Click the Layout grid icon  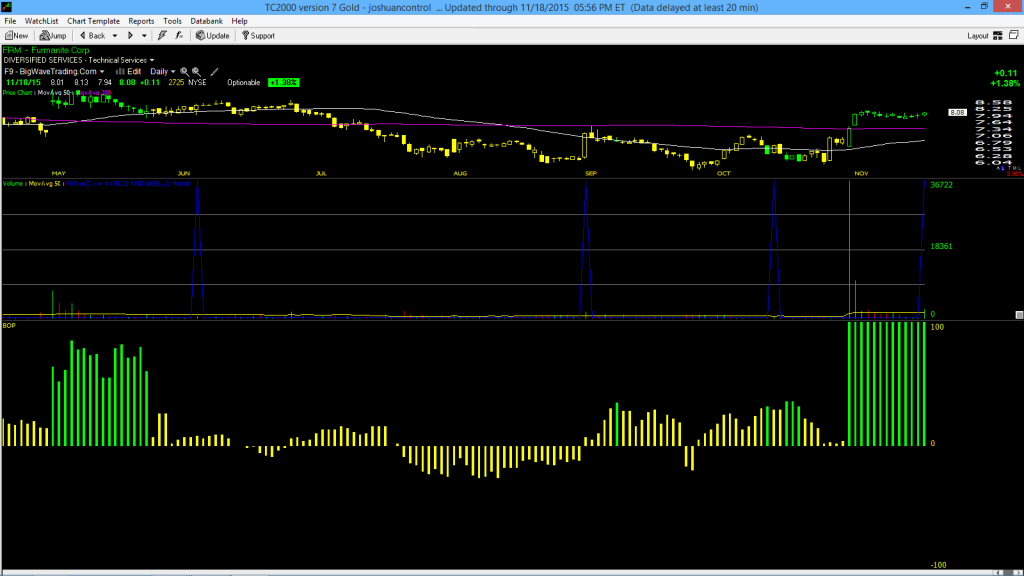tap(998, 36)
